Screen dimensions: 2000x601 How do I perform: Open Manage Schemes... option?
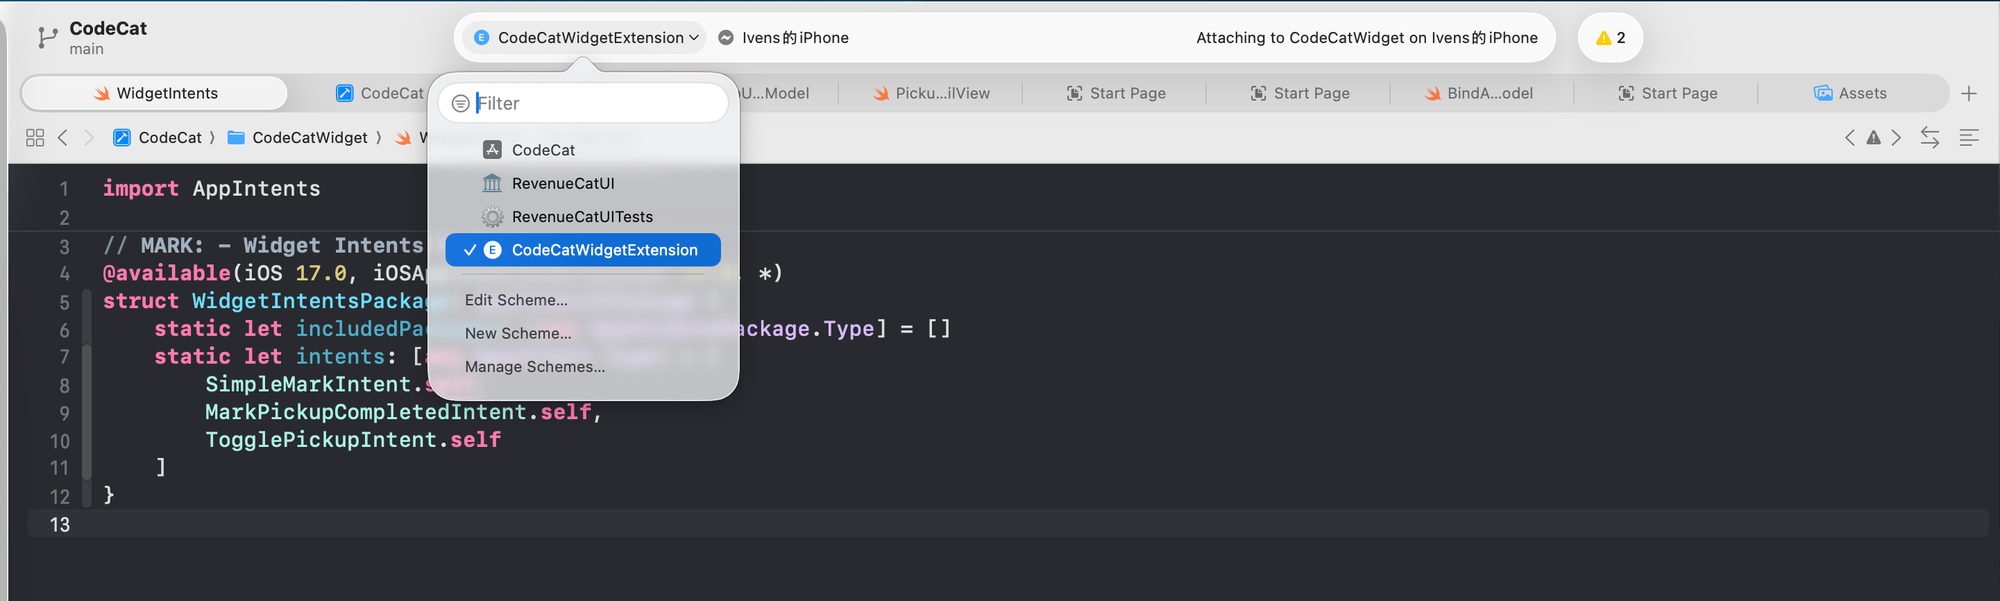click(534, 367)
